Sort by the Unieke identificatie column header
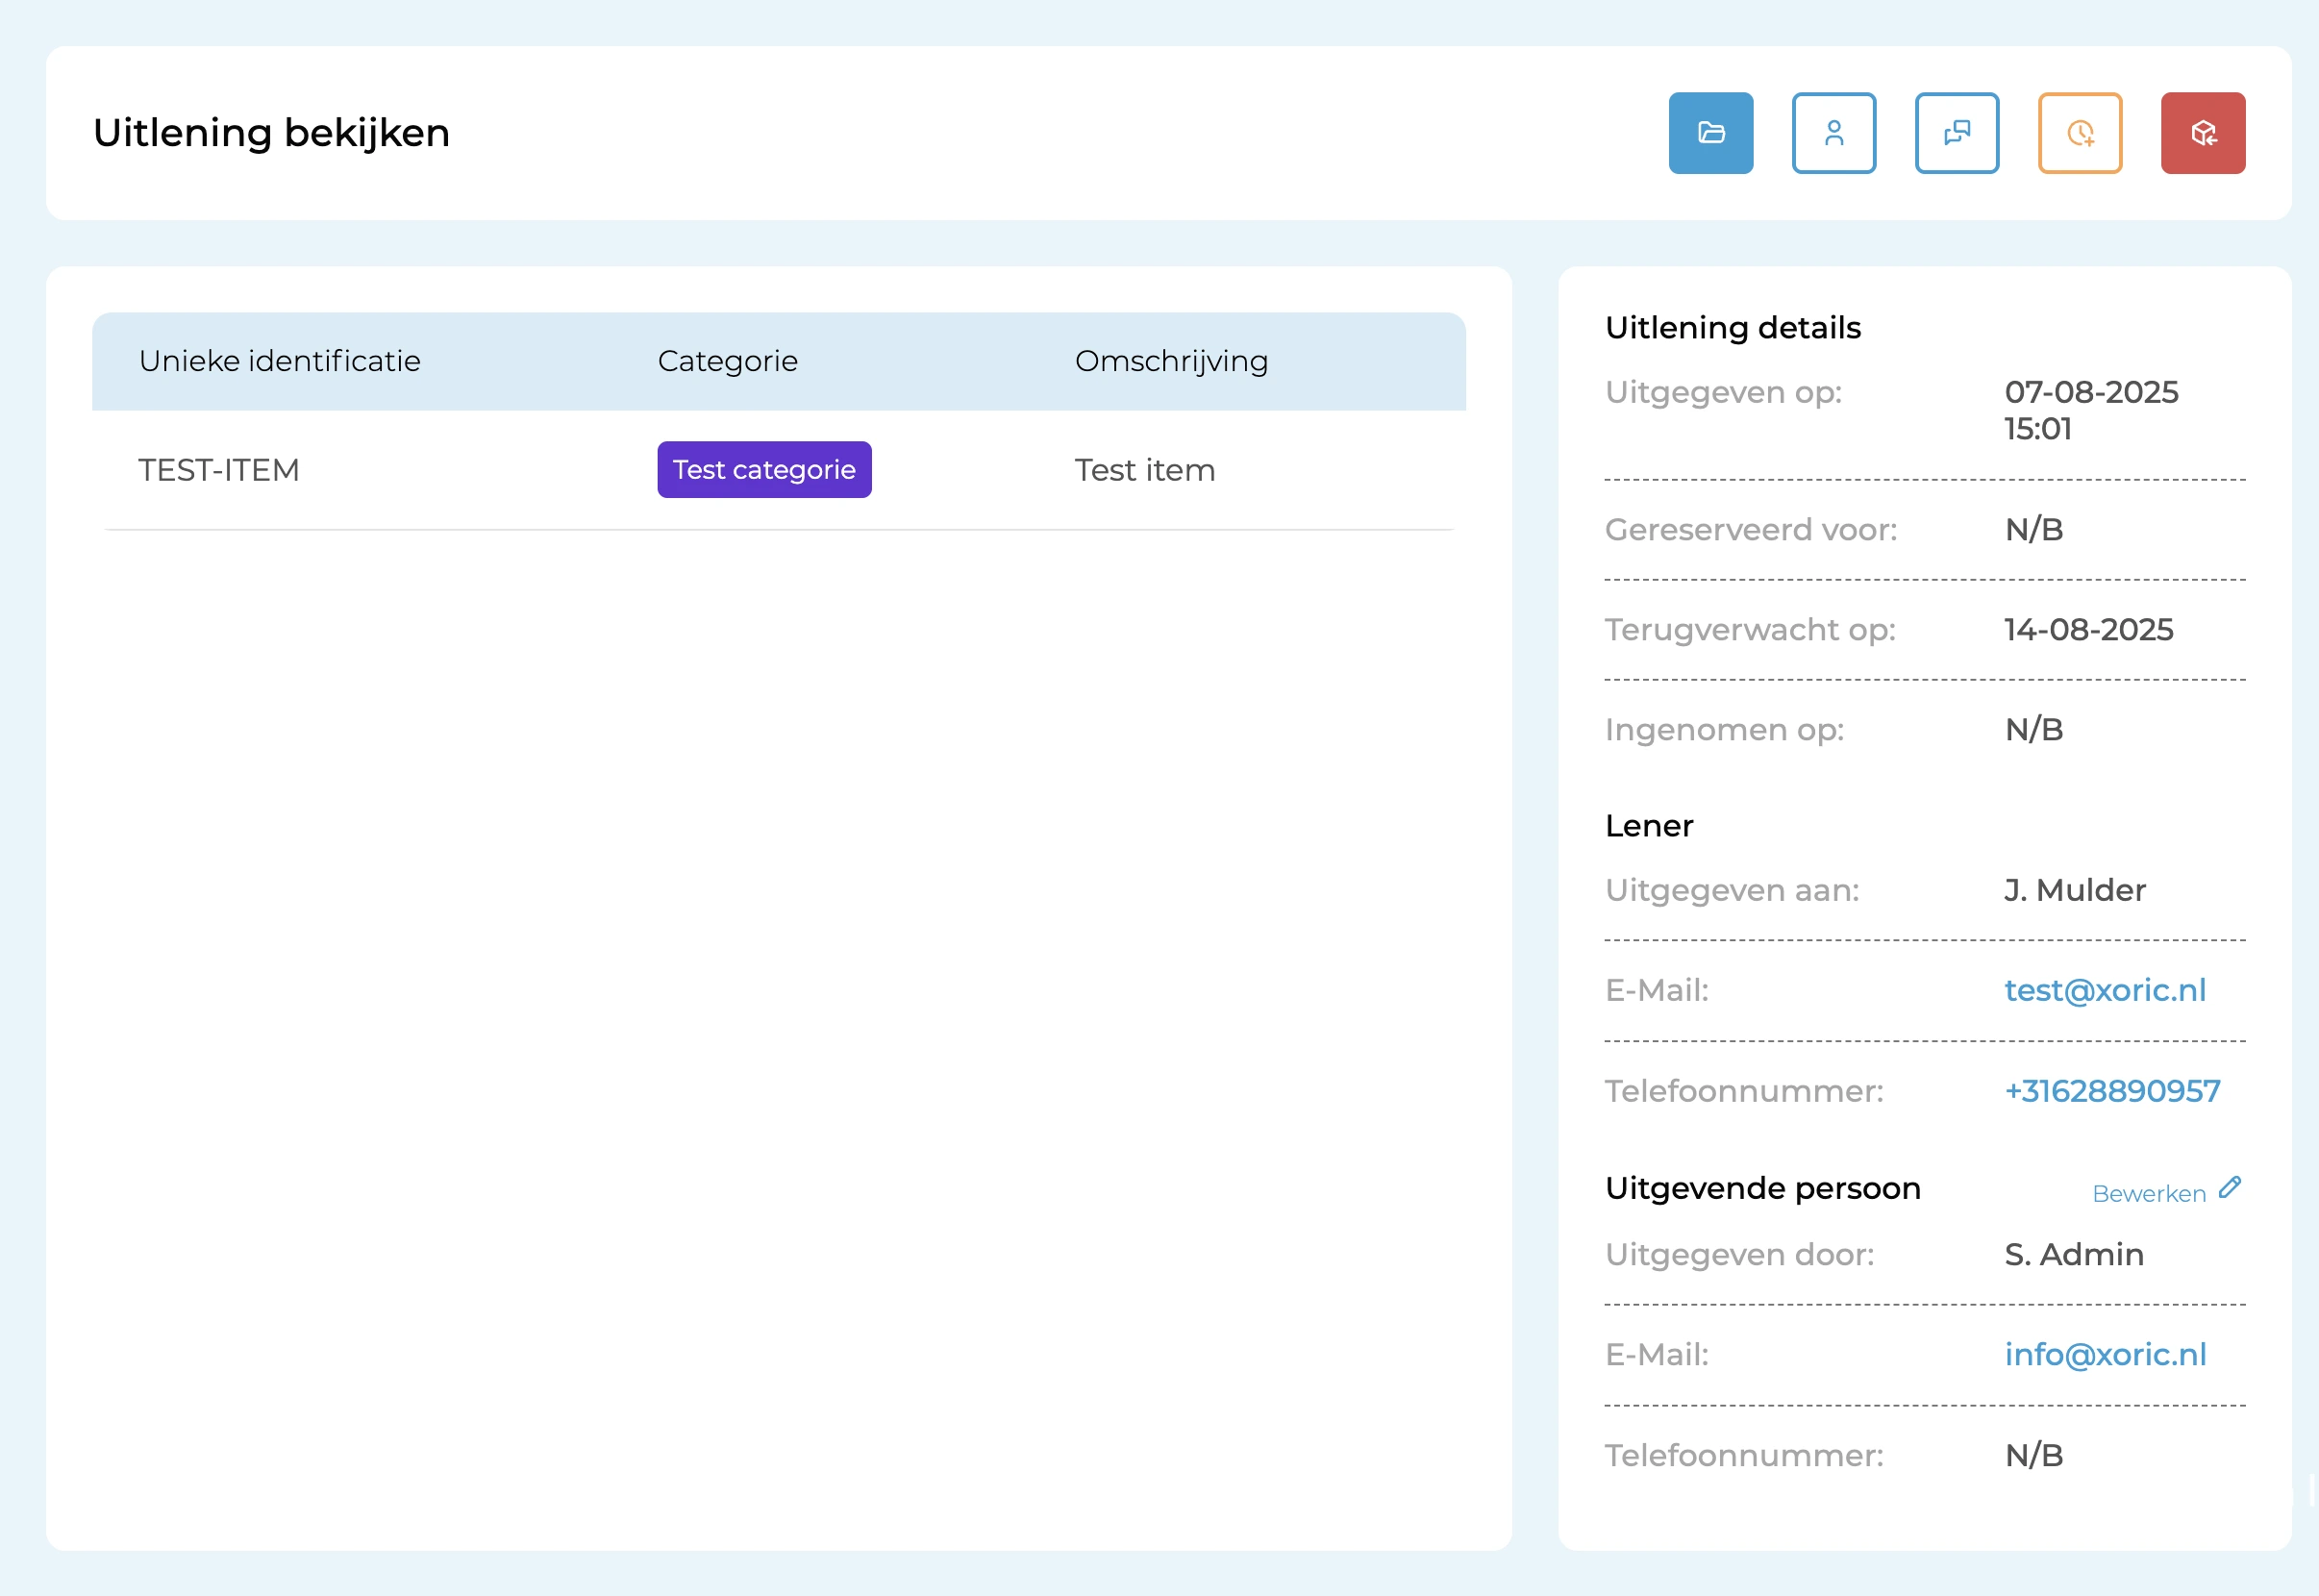This screenshot has width=2319, height=1596. [280, 361]
